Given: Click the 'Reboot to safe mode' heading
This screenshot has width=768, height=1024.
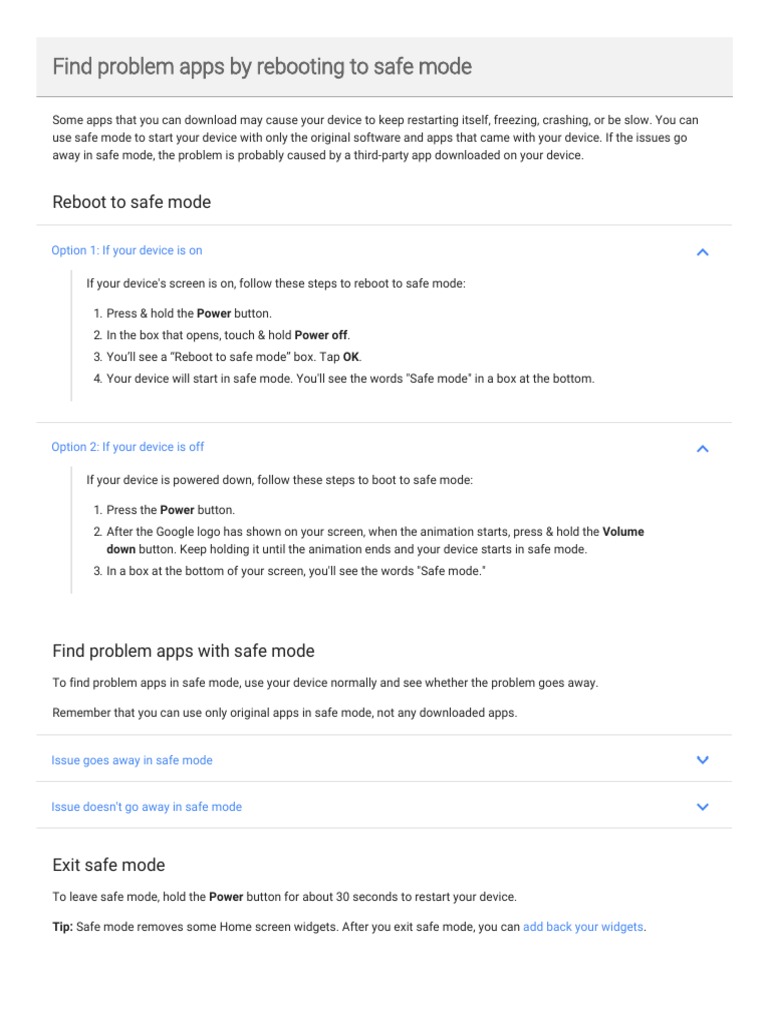Looking at the screenshot, I should click(131, 202).
